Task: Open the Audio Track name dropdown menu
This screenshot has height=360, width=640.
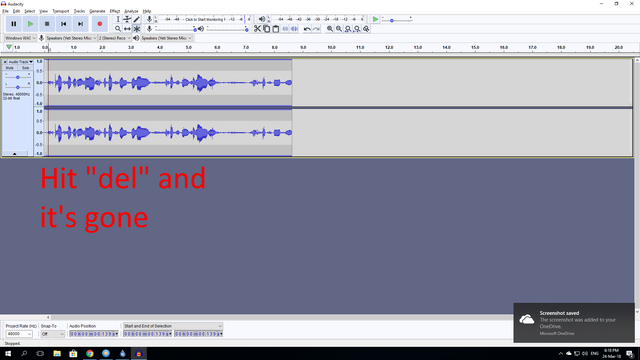Action: (20, 62)
